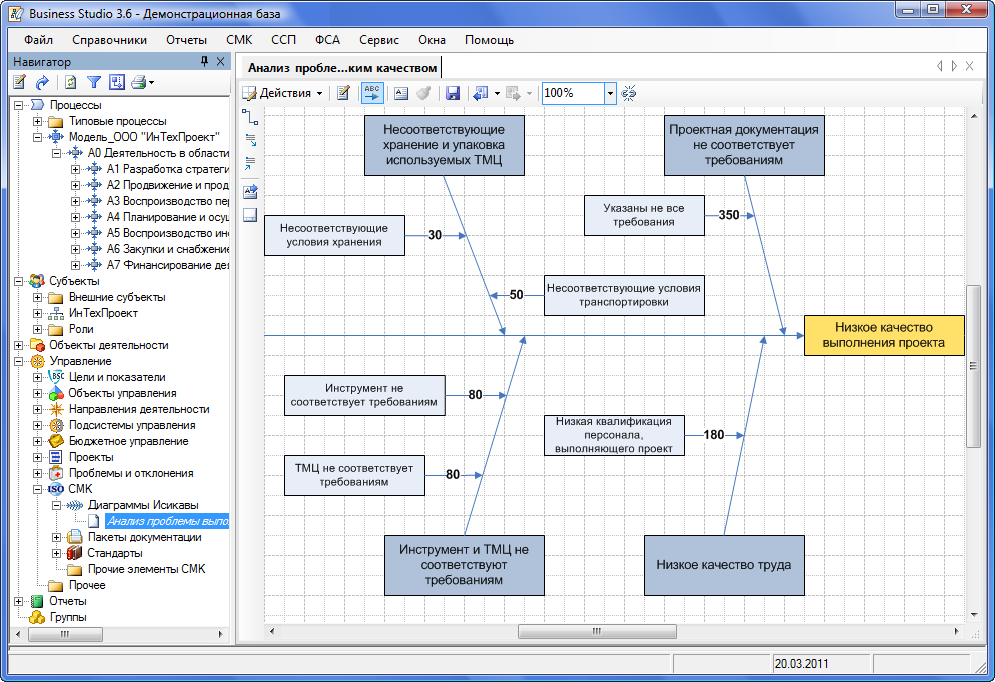Expand the Объекты деятельности node
Screen dimensions: 995x682
click(18, 345)
